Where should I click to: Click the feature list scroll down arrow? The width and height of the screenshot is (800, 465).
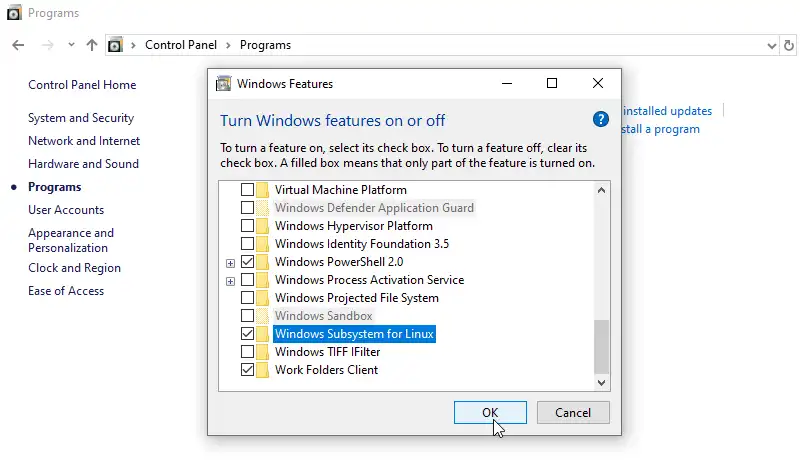[602, 382]
